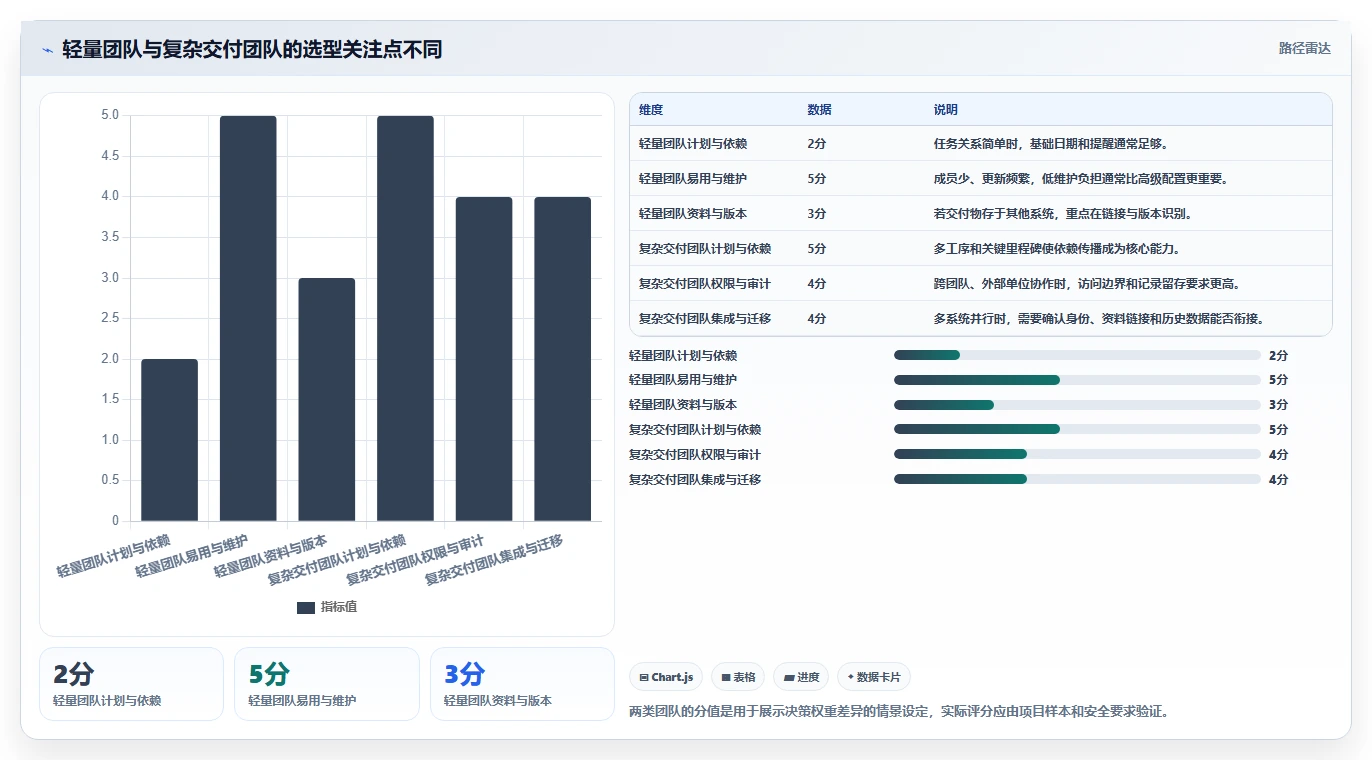Screen dimensions: 1372x760
Task: Click the 复杂交付团队集成与迁移 label in the progress list
Action: pyautogui.click(x=695, y=480)
